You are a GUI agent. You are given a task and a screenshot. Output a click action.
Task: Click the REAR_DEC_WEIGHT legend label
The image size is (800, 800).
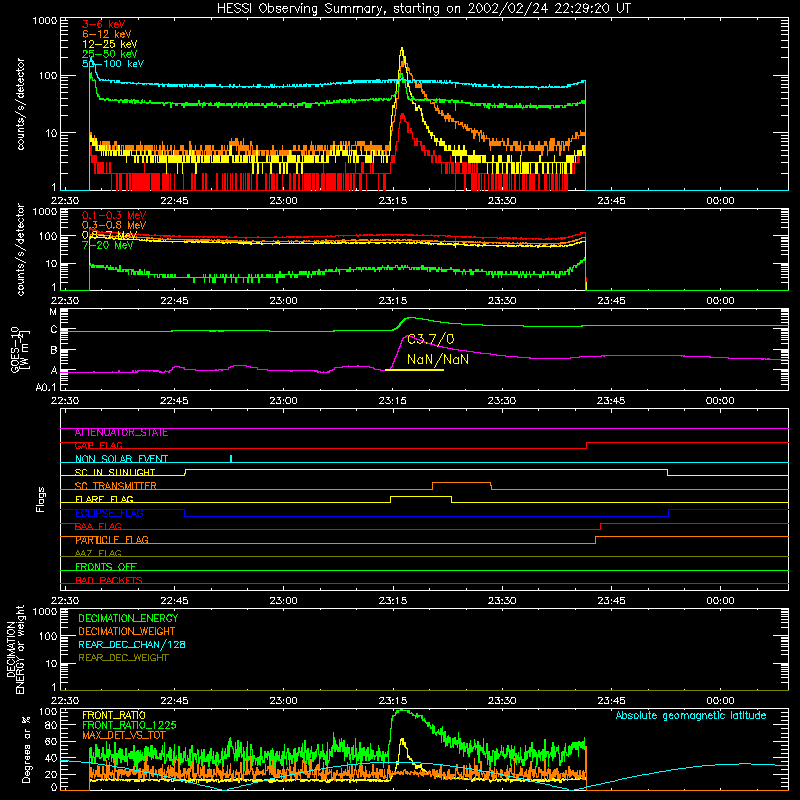(x=123, y=658)
